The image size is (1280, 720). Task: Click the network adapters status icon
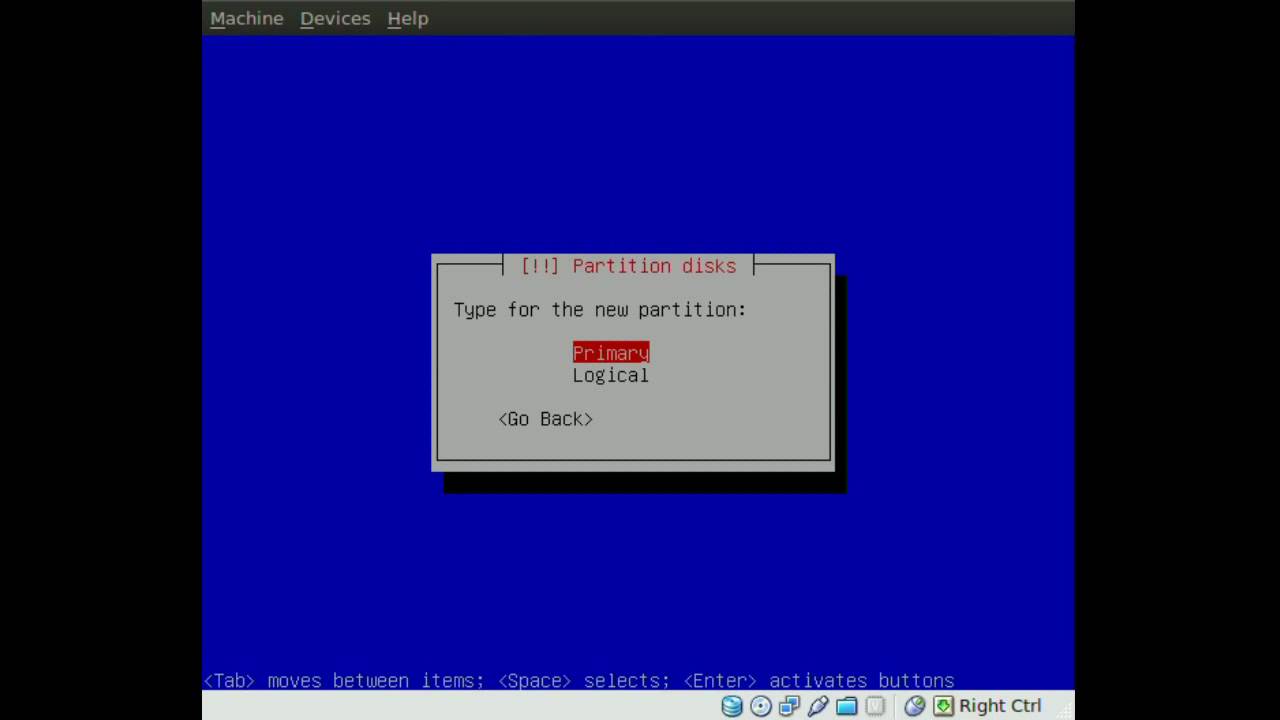789,706
